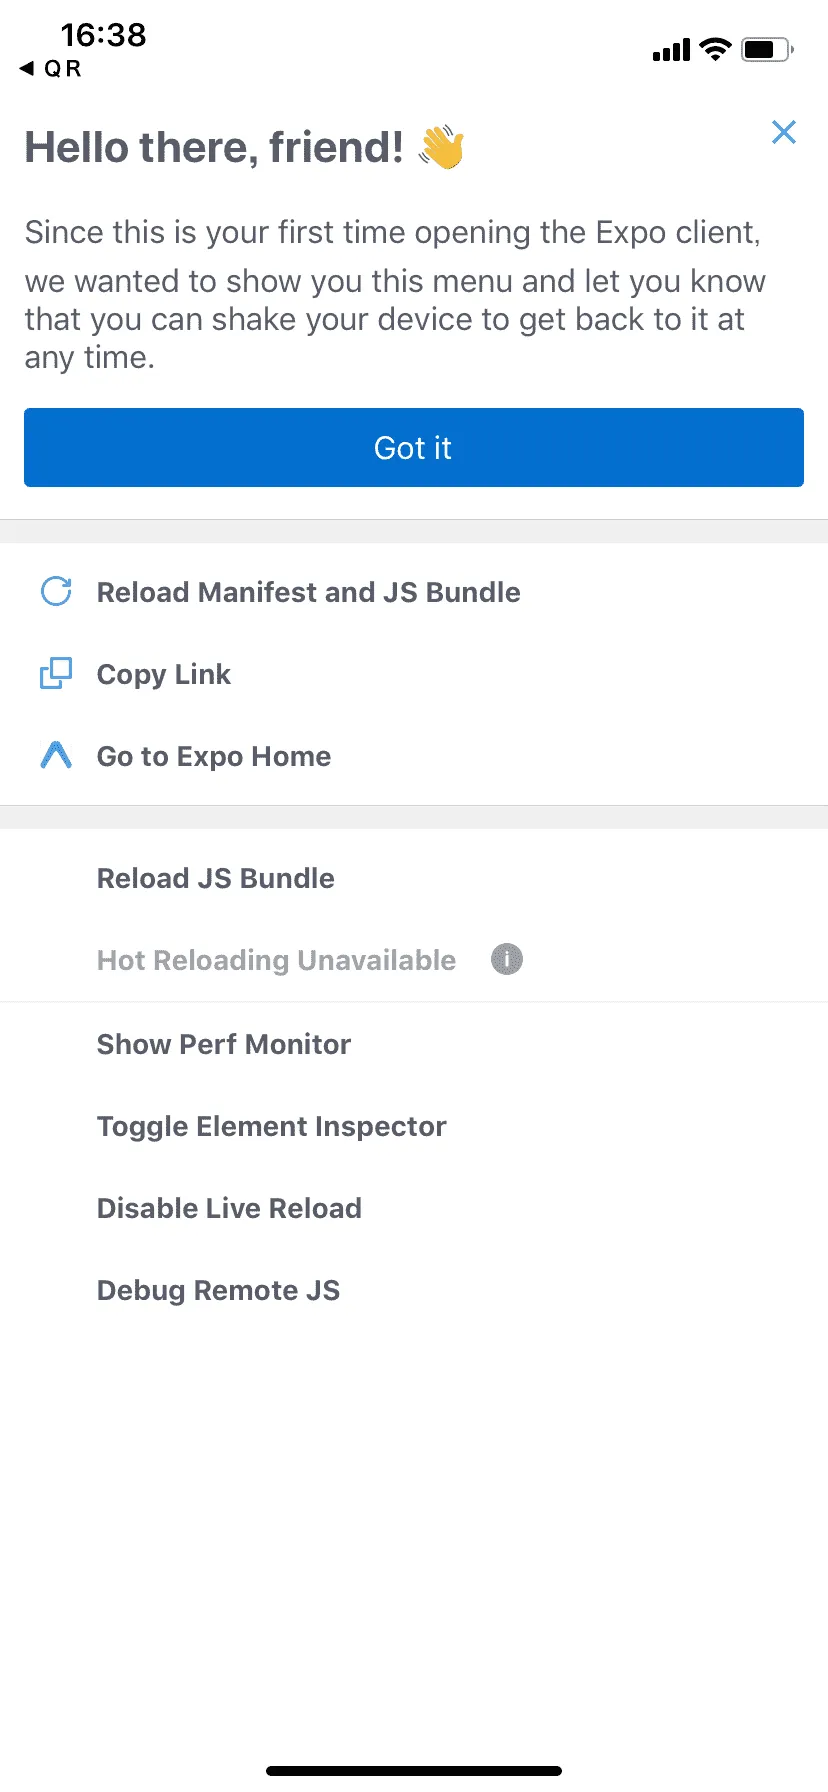Image resolution: width=828 pixels, height=1792 pixels.
Task: Tap the battery indicator icon
Action: click(x=767, y=49)
